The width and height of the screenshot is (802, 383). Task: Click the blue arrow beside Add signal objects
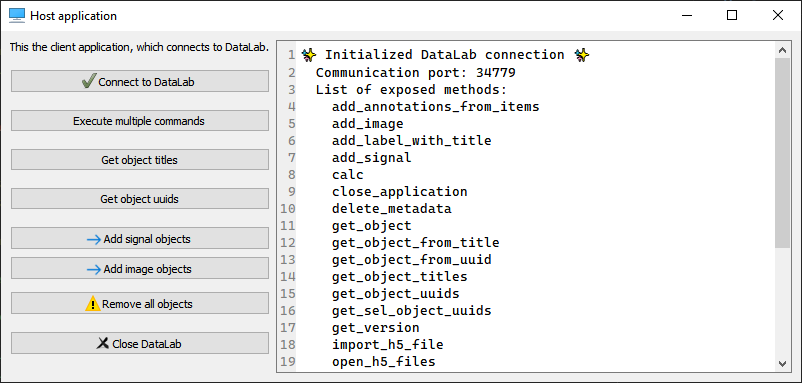94,239
